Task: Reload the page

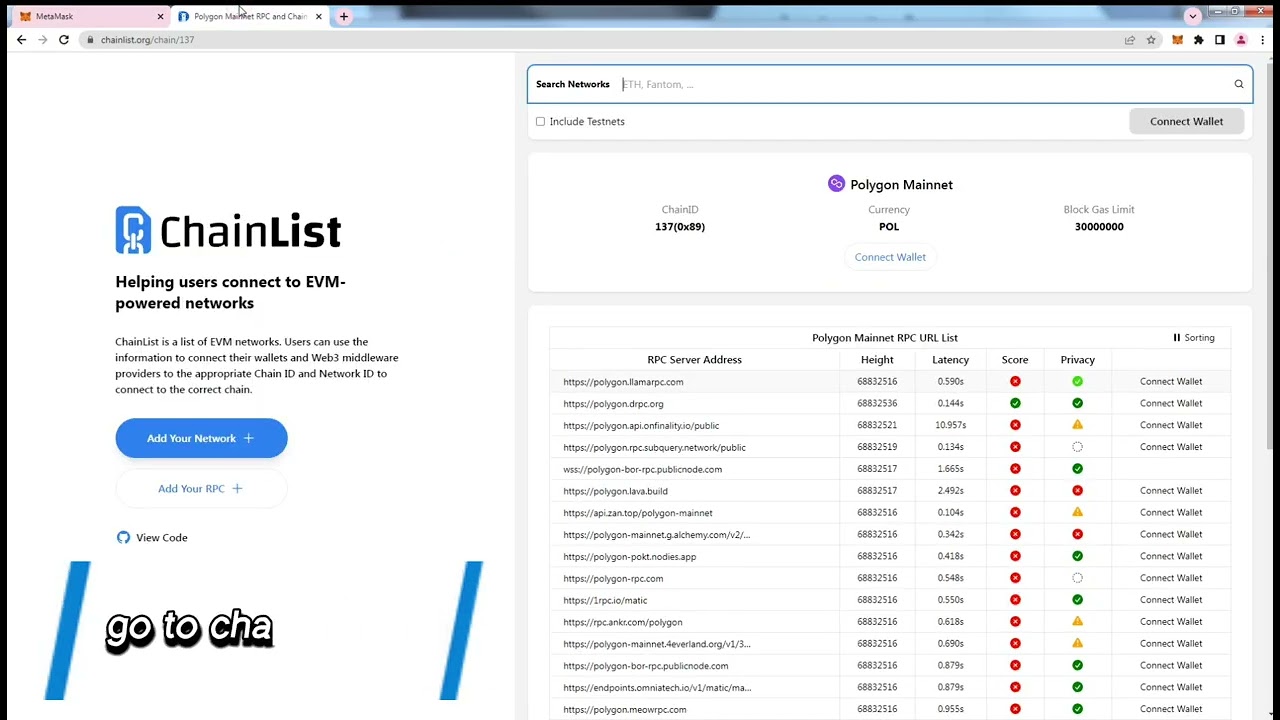Action: pyautogui.click(x=64, y=40)
